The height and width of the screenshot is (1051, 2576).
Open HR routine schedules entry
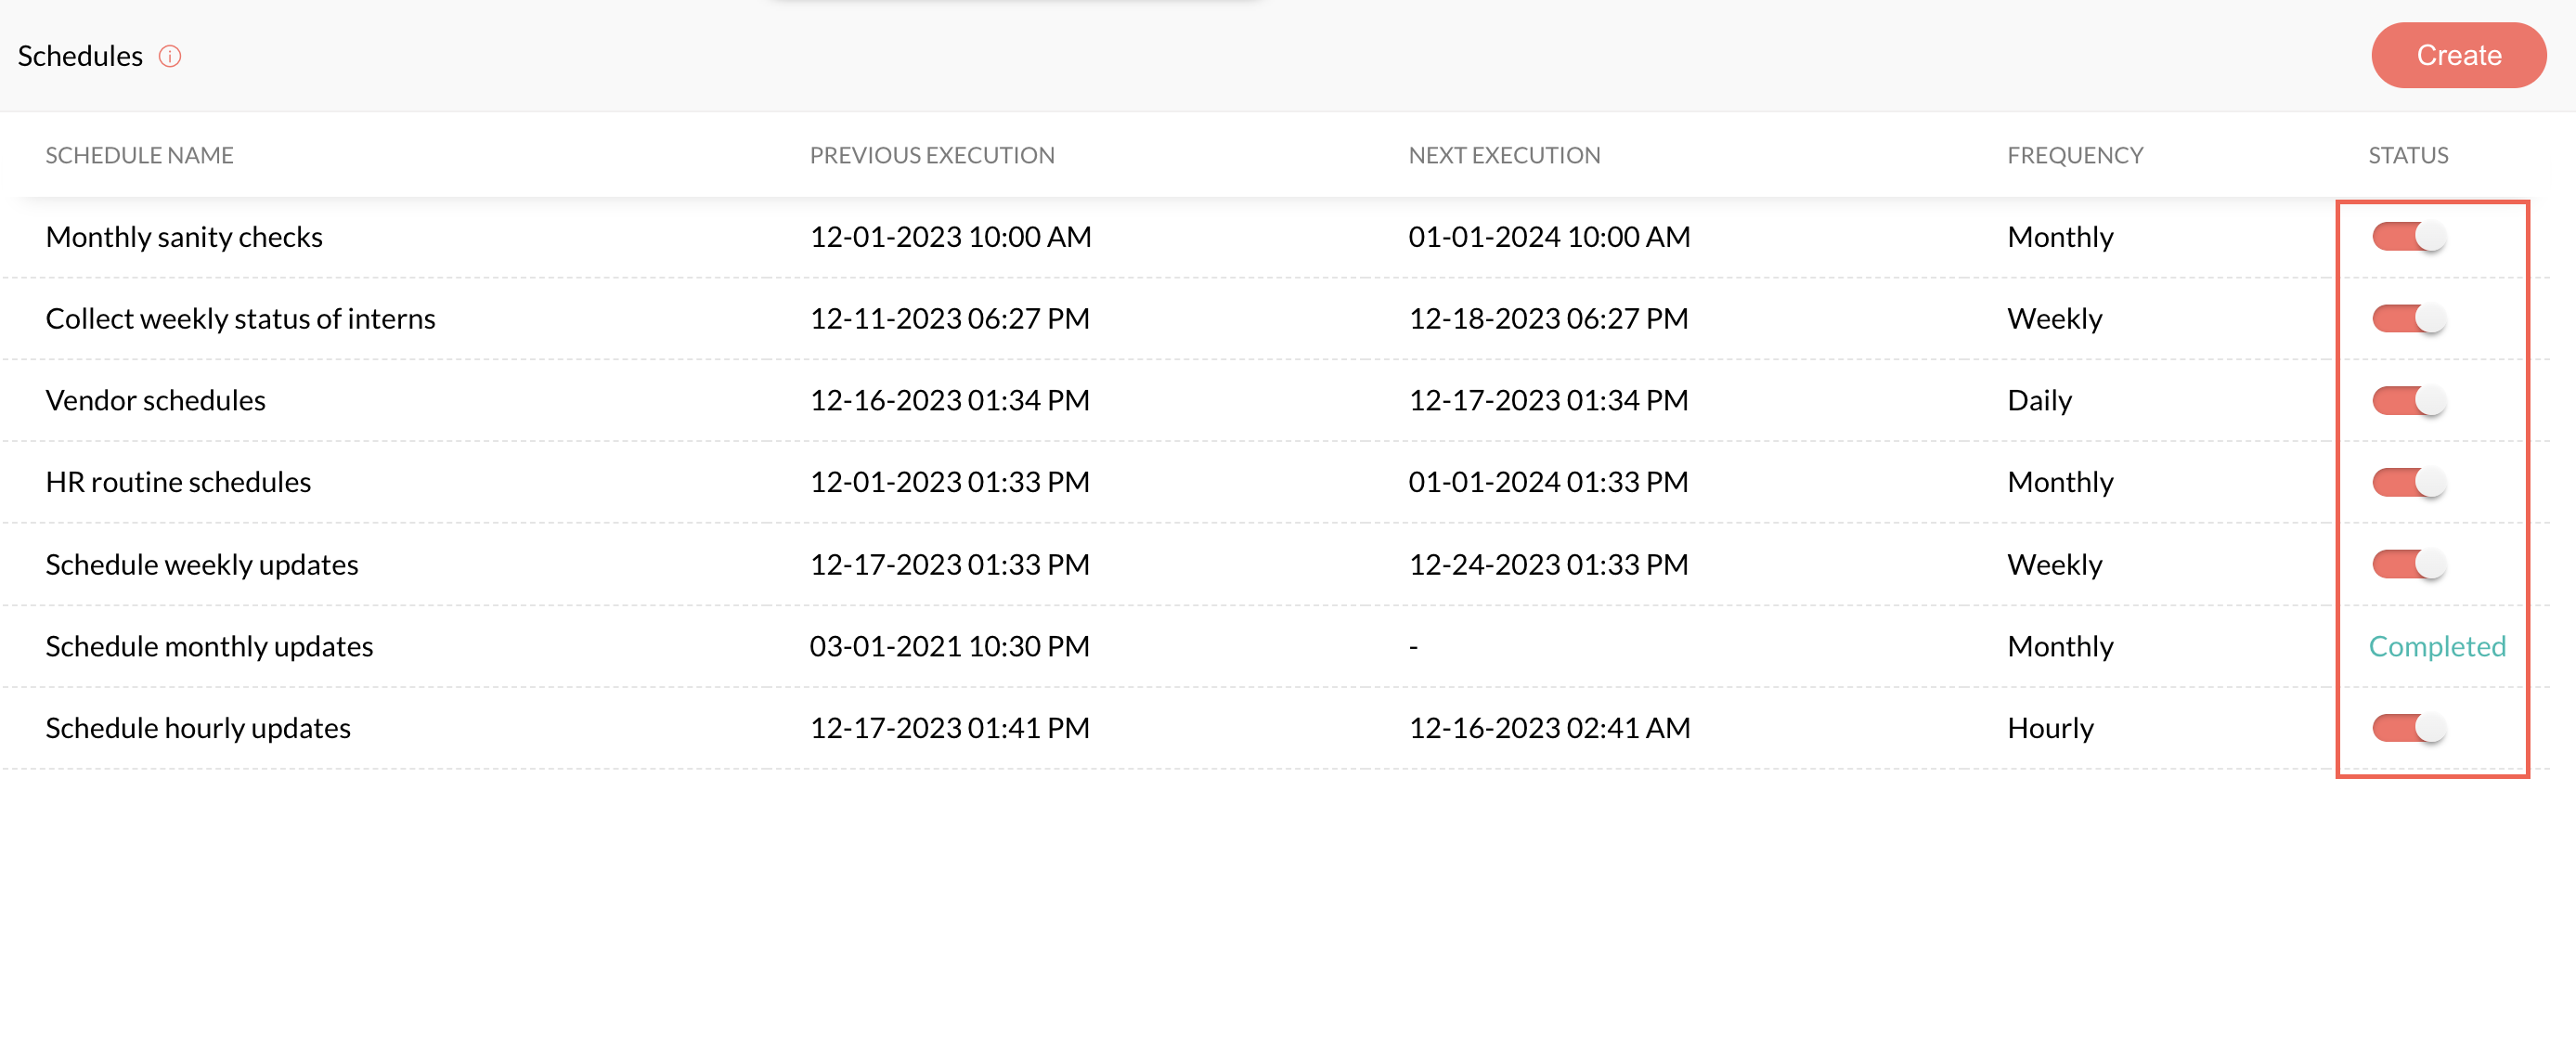coord(178,483)
